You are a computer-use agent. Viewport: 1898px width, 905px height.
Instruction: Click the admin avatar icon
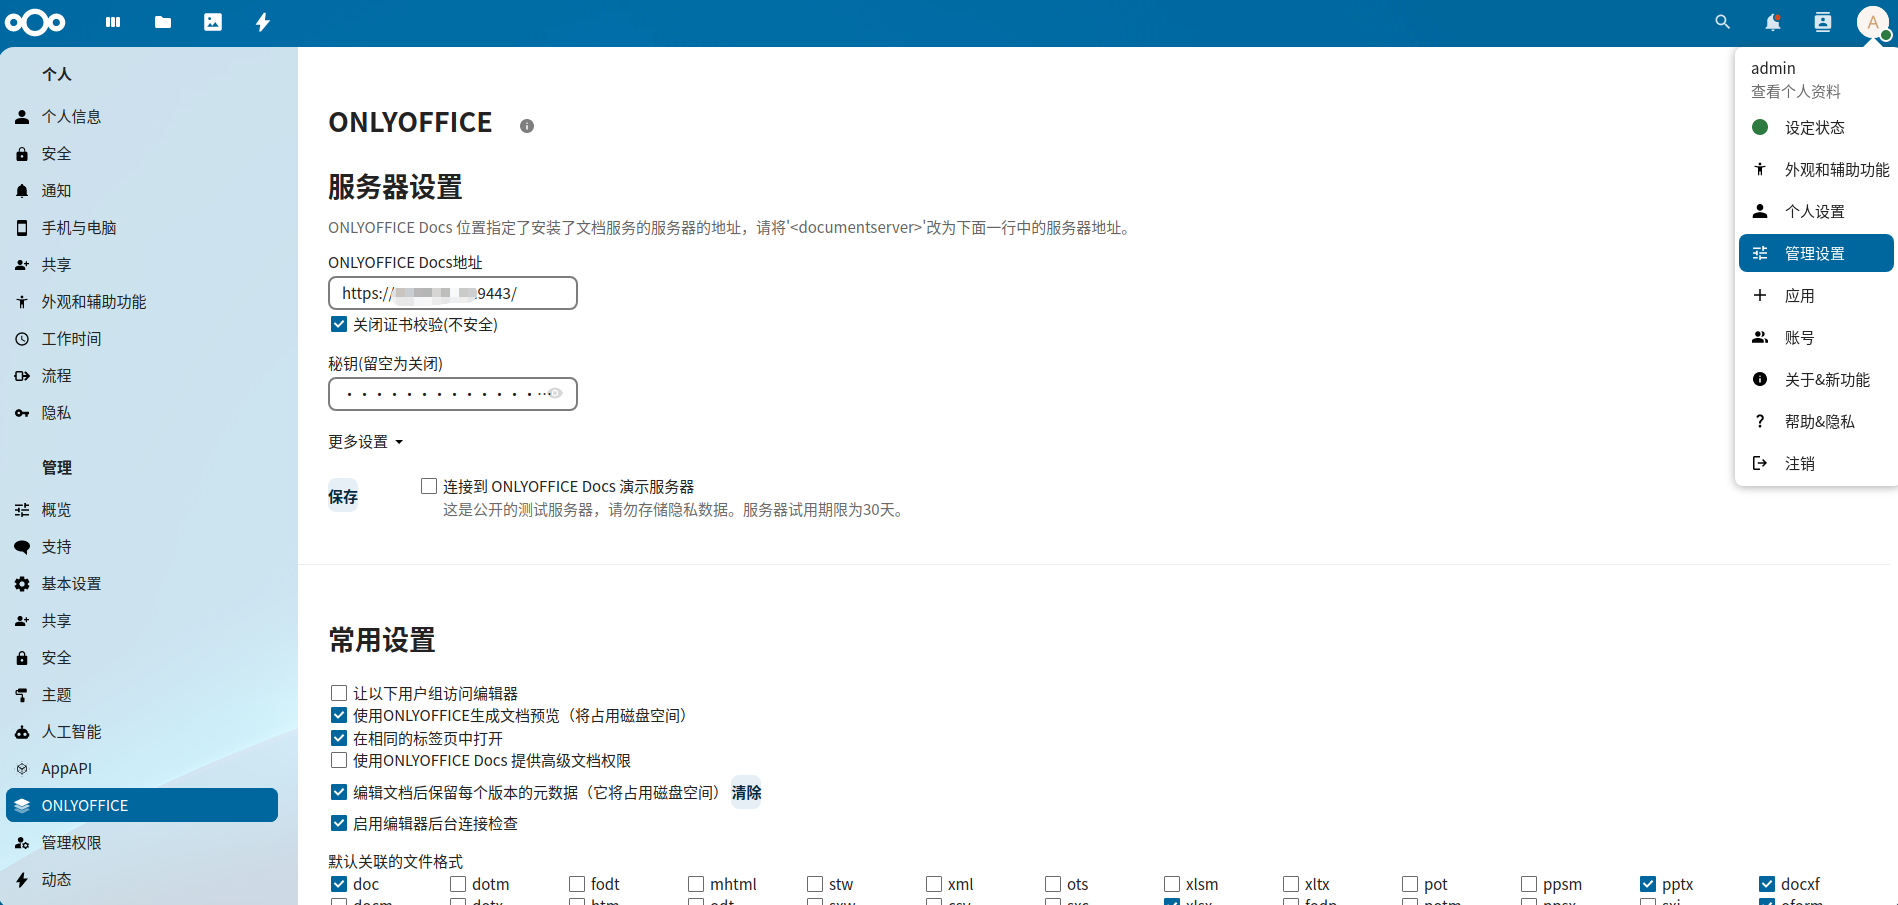tap(1873, 22)
